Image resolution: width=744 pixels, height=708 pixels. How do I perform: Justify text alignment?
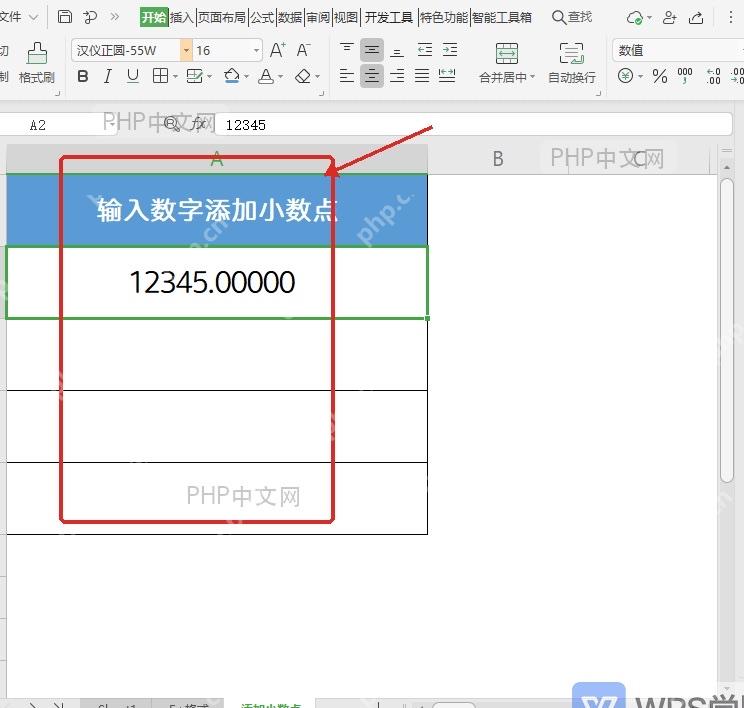pos(422,76)
